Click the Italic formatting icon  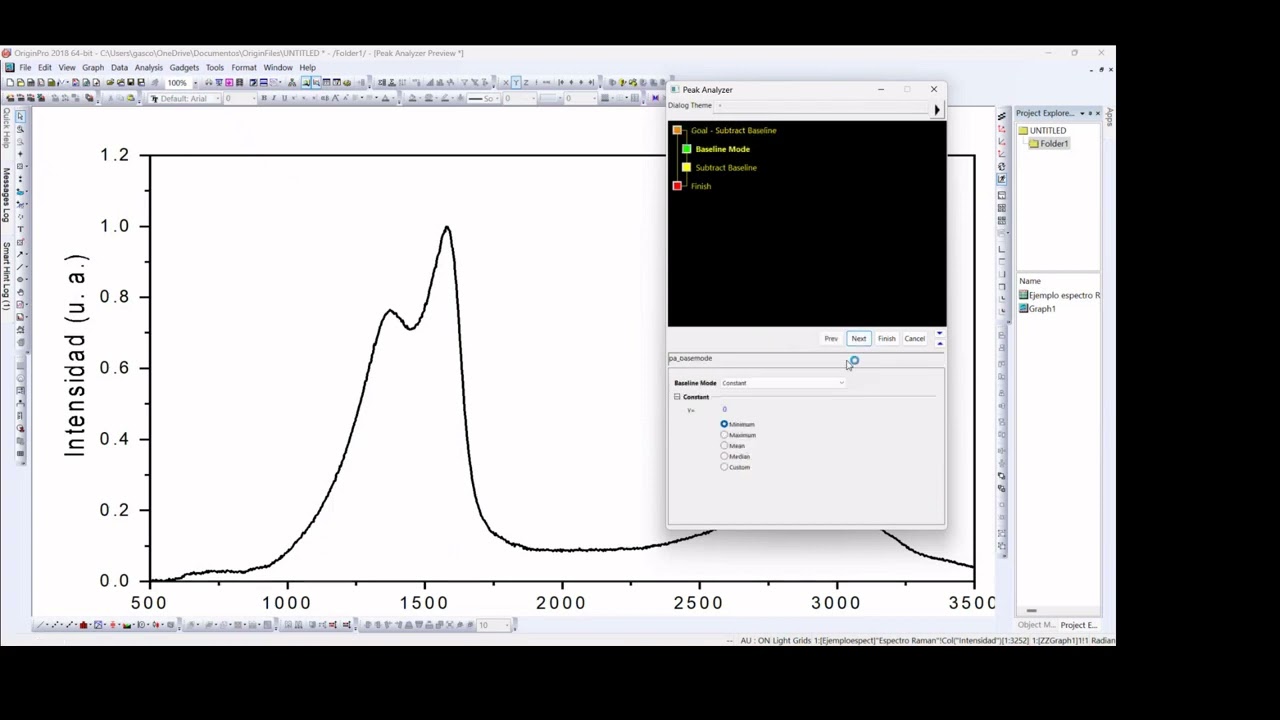point(274,98)
